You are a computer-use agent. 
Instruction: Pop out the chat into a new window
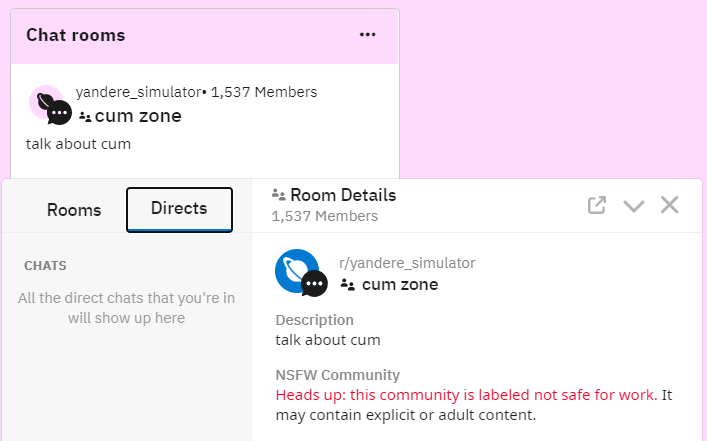(x=597, y=205)
